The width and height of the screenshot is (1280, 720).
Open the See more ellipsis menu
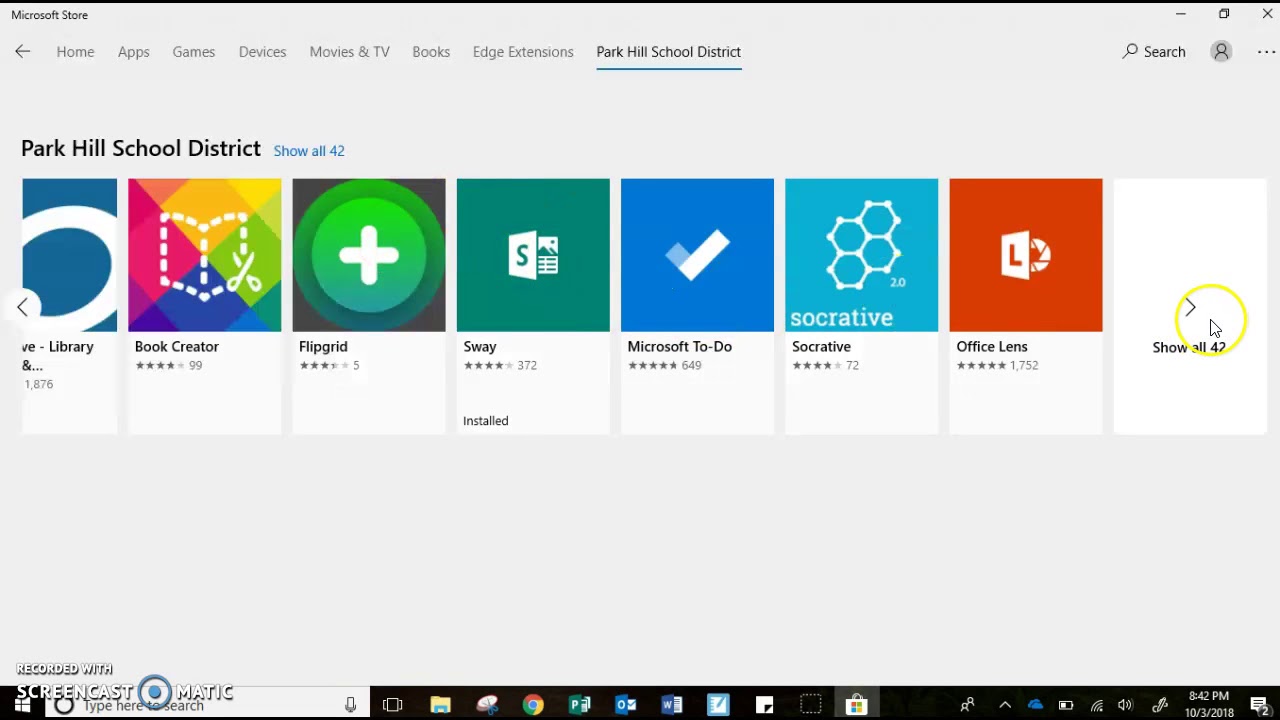(x=1266, y=52)
